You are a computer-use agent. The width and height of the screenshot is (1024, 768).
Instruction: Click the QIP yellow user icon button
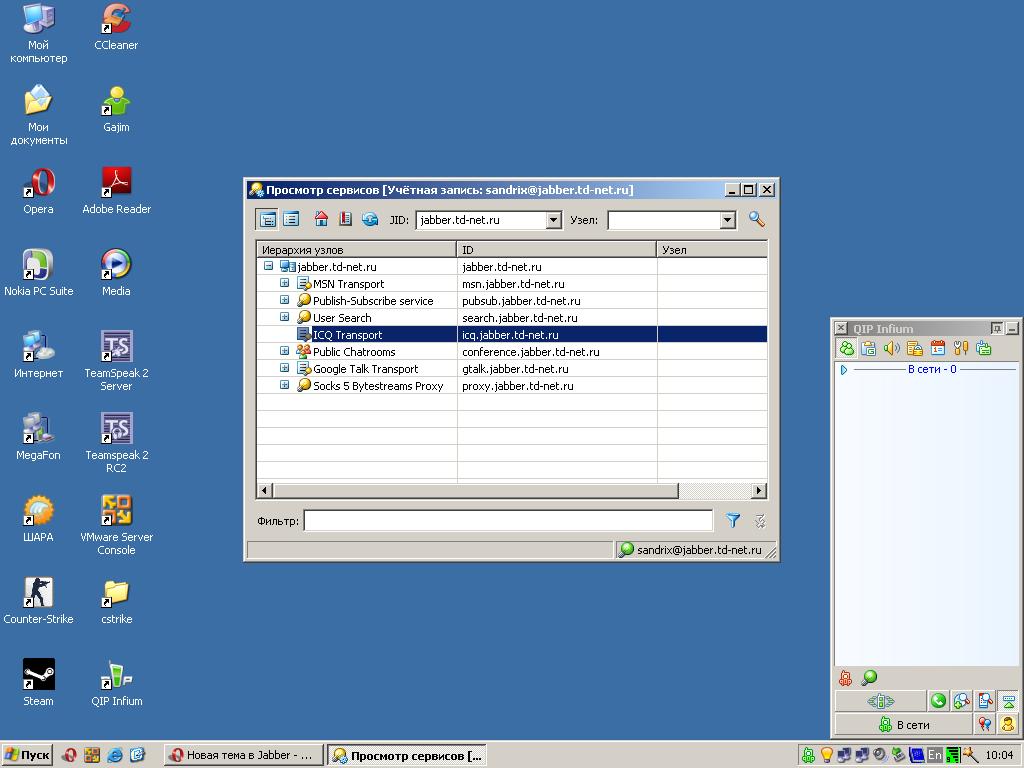[1008, 724]
